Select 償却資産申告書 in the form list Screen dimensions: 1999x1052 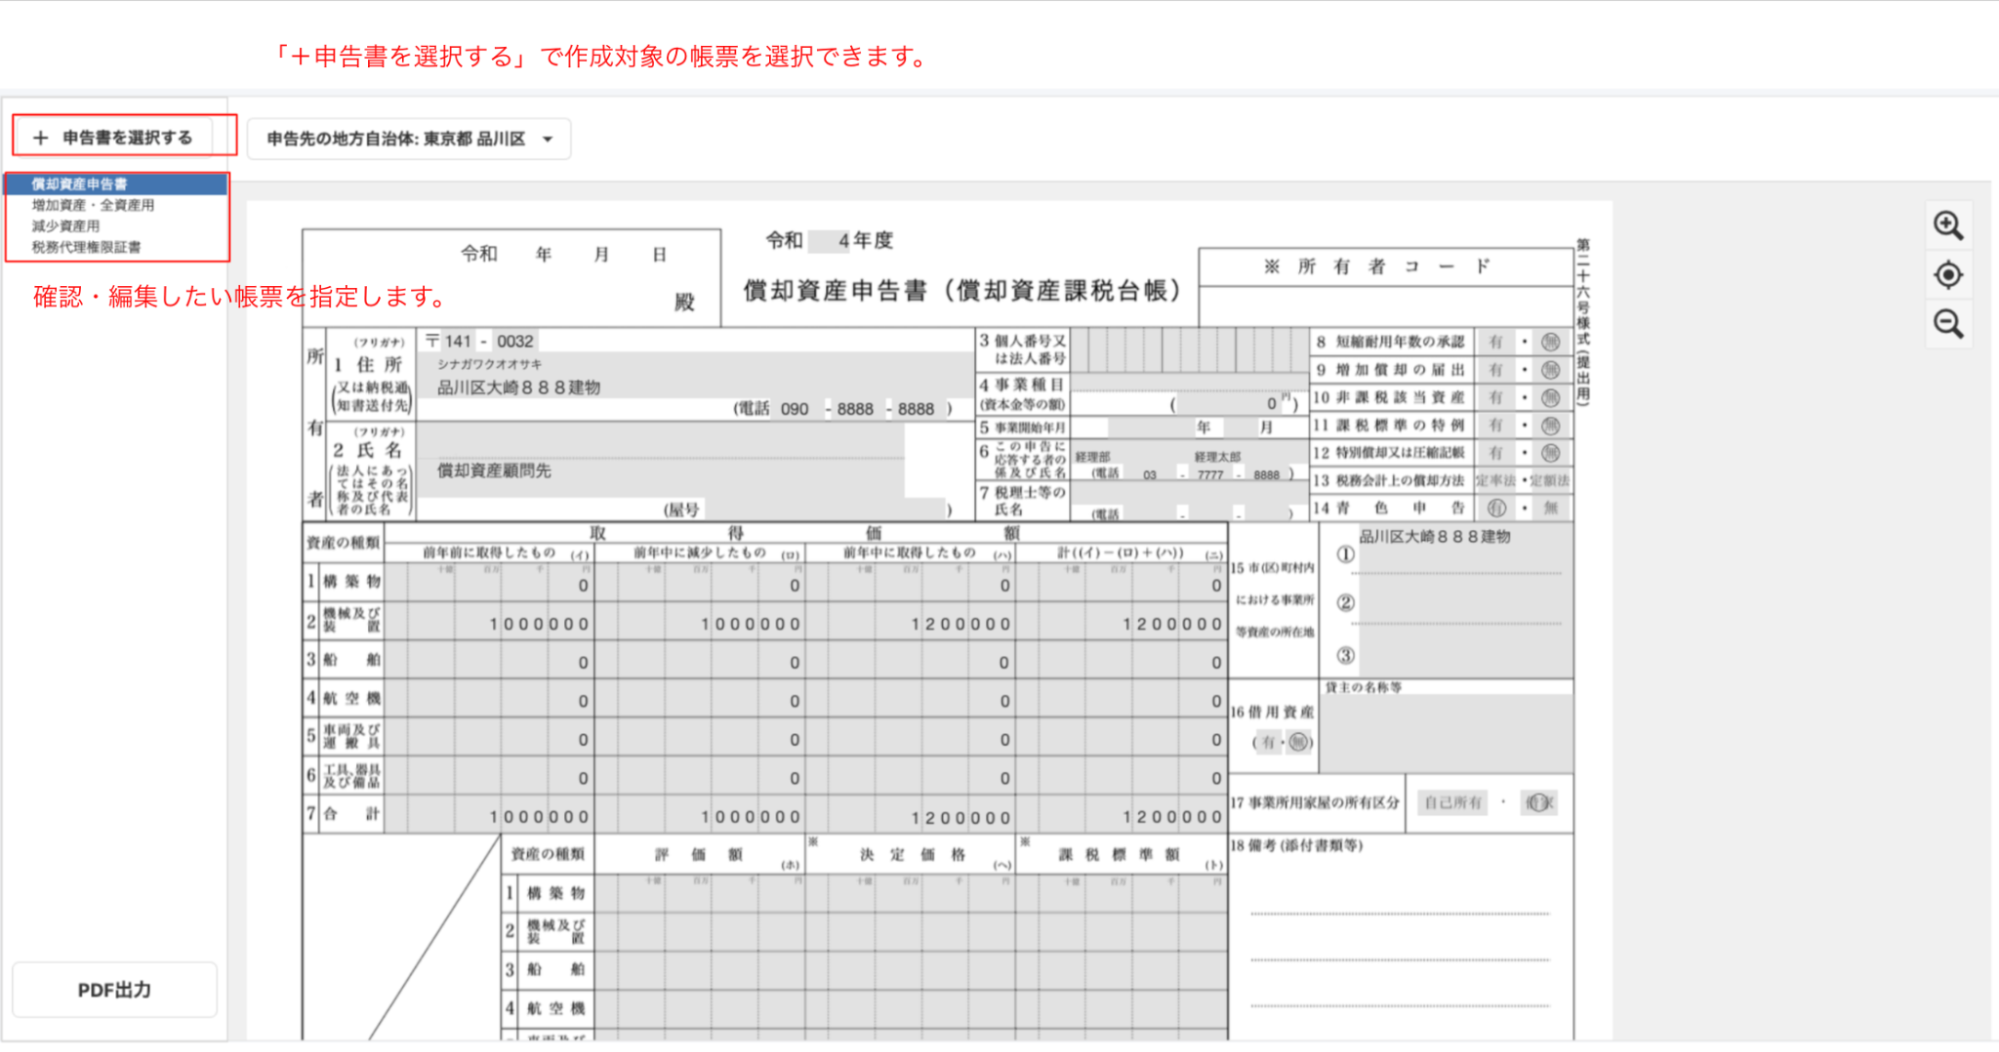116,184
